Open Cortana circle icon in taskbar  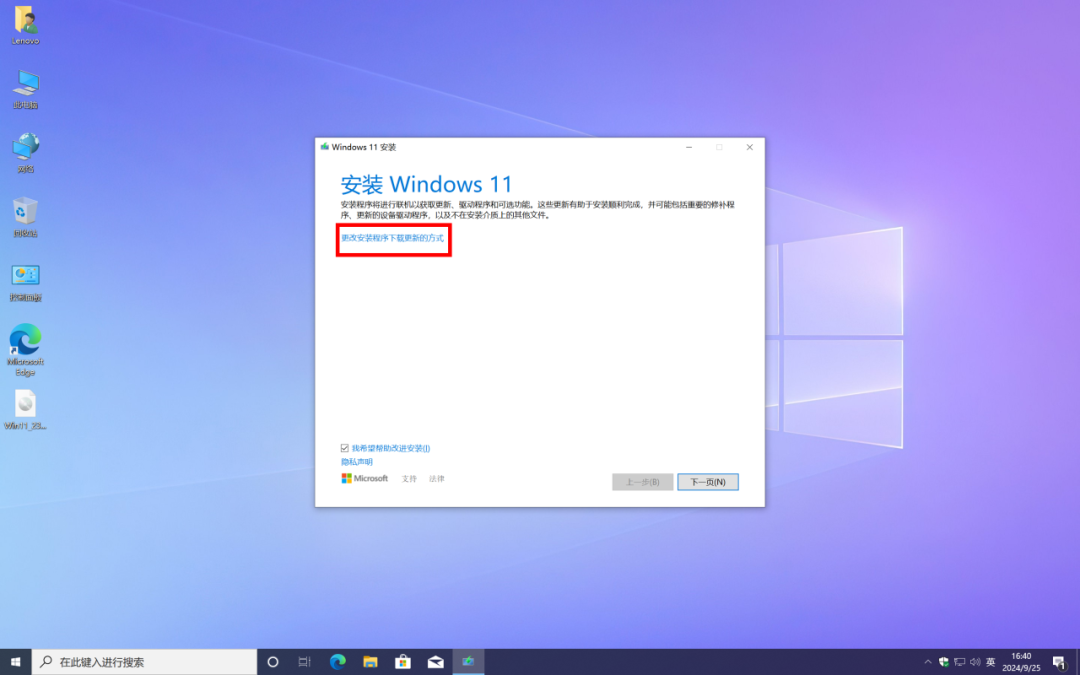pos(273,662)
